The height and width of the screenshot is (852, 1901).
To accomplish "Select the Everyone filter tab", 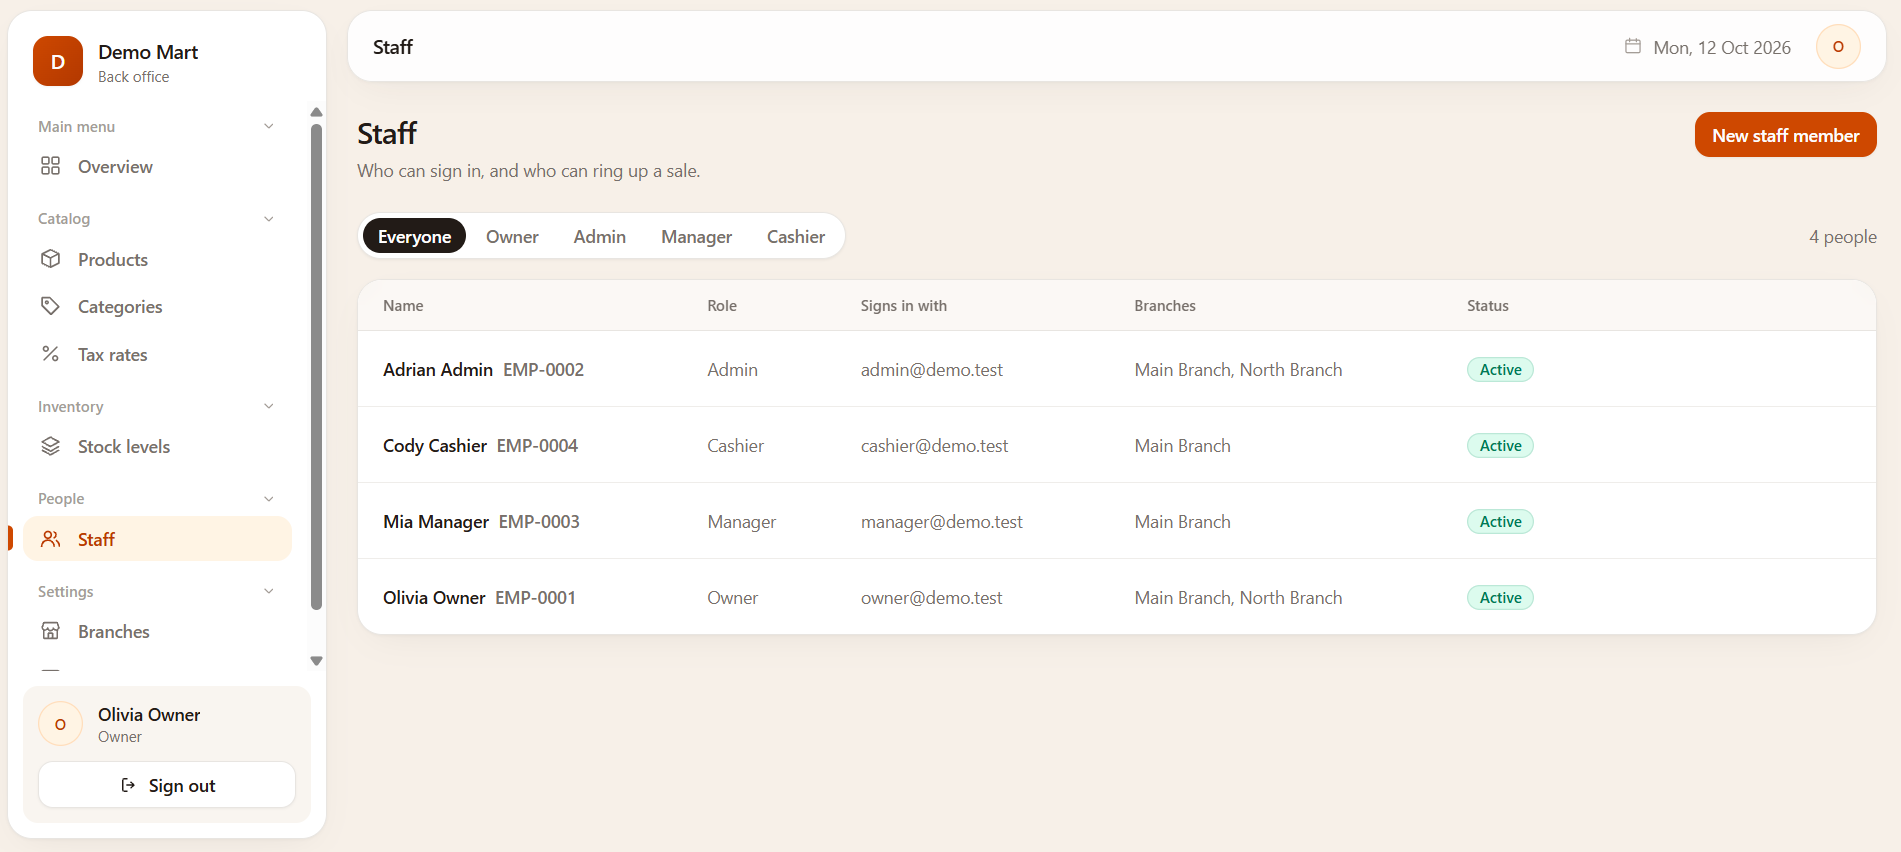I will click(x=414, y=236).
